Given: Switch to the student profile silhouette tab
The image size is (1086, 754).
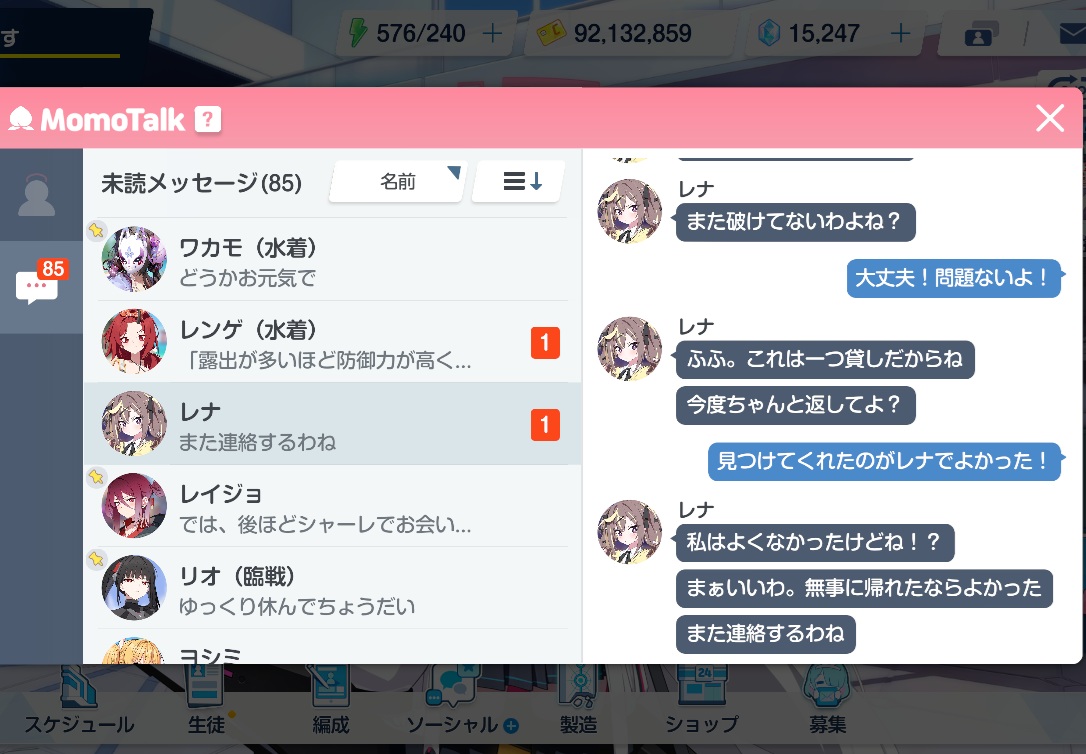Looking at the screenshot, I should [x=36, y=196].
